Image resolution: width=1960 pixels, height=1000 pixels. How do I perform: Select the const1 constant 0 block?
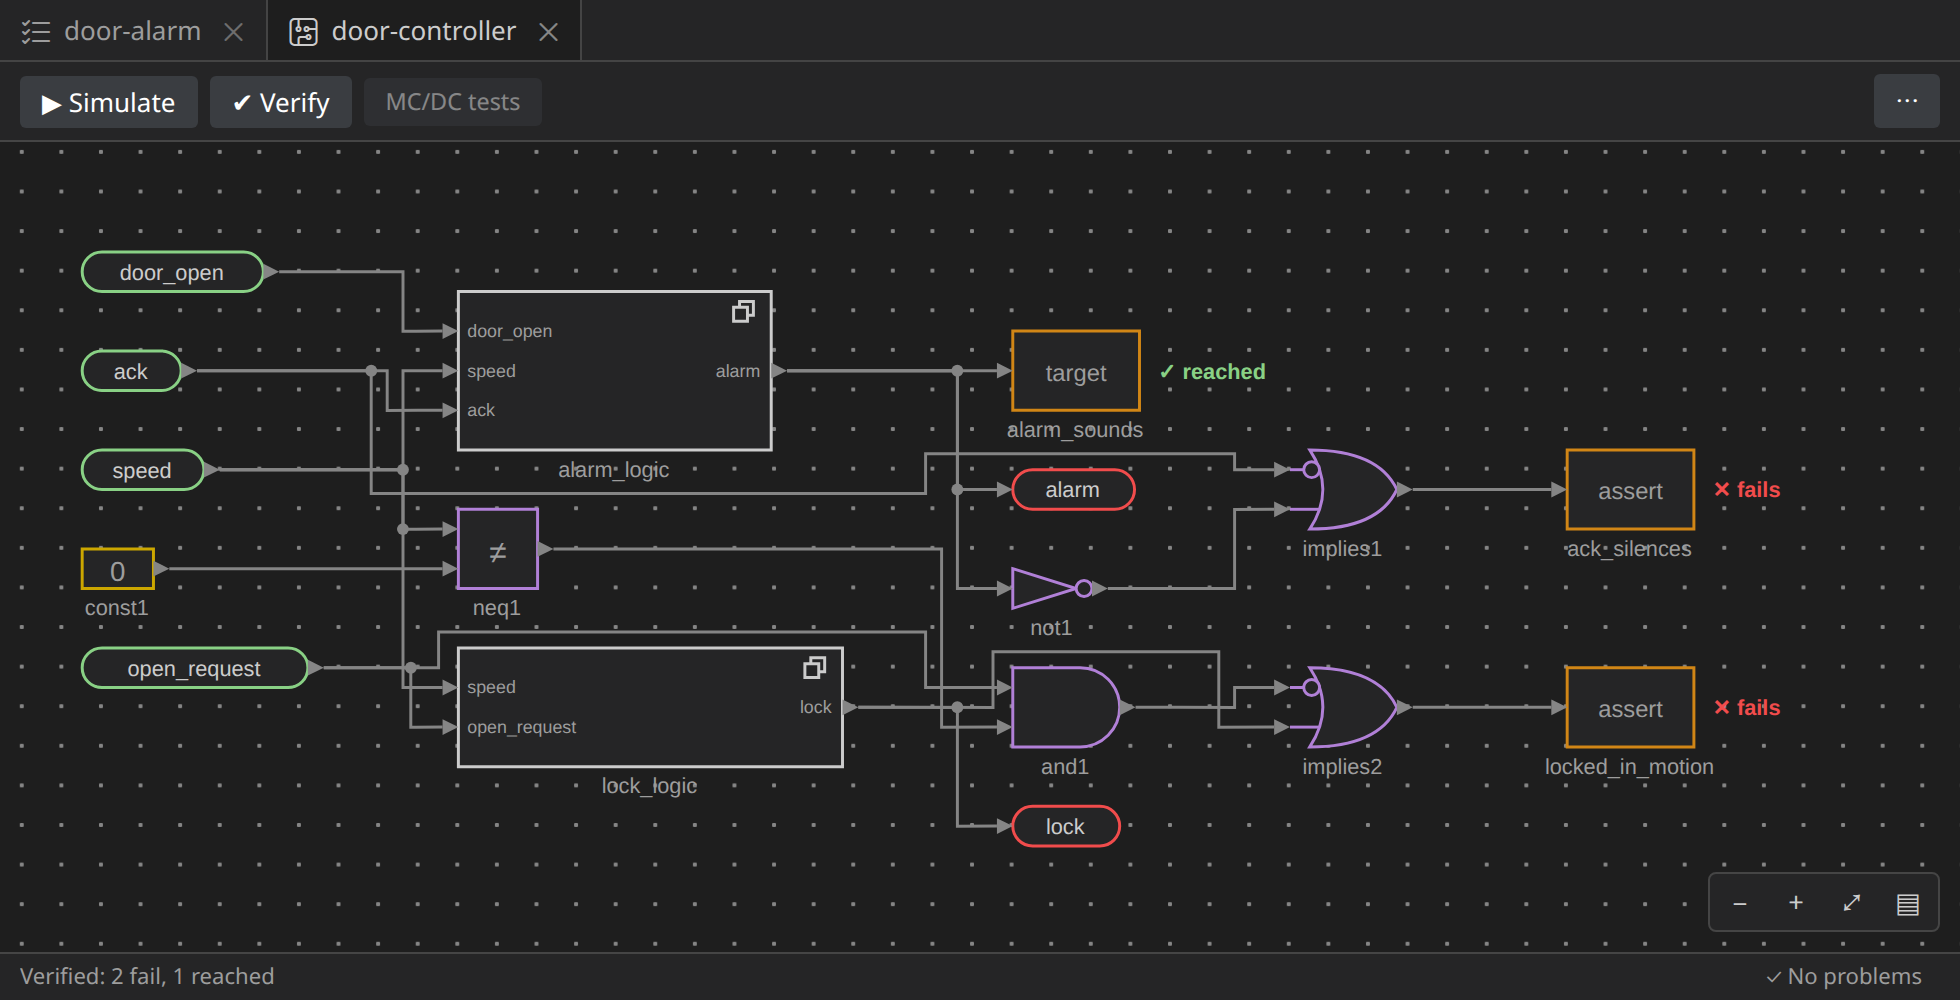(x=118, y=569)
